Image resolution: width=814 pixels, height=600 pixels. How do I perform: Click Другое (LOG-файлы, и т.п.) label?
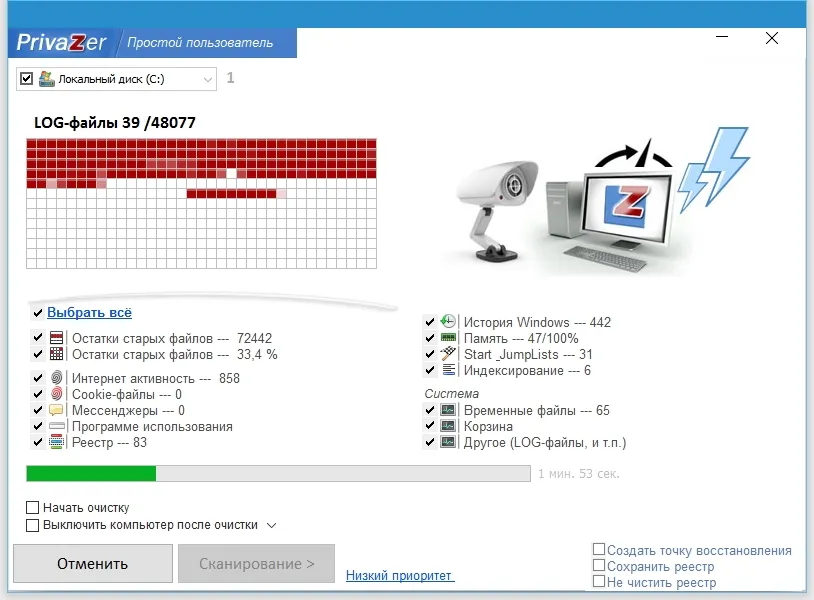point(545,442)
